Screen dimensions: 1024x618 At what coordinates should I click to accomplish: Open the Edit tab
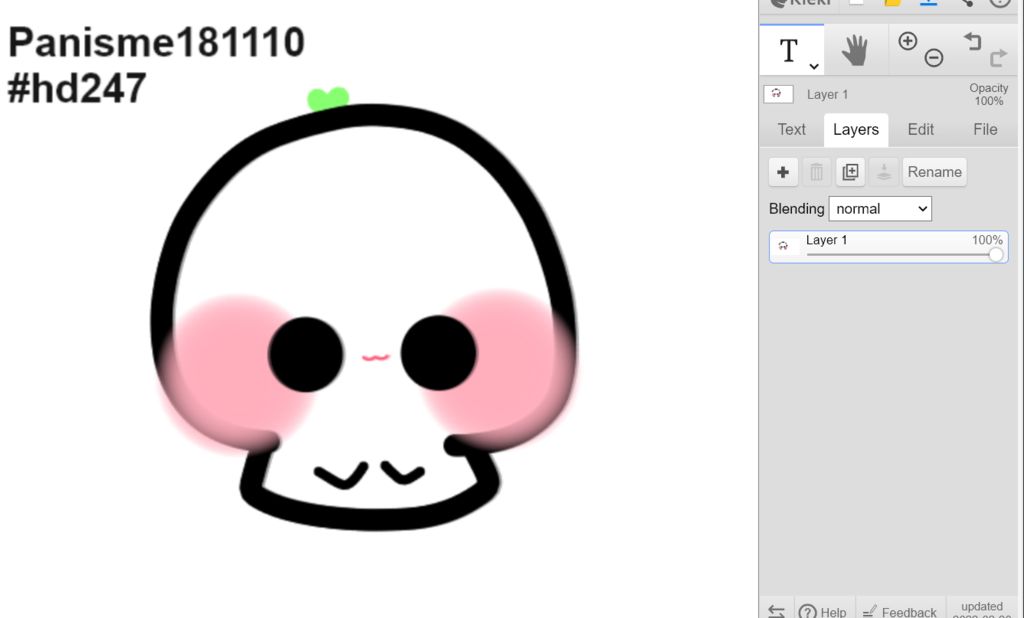[920, 129]
